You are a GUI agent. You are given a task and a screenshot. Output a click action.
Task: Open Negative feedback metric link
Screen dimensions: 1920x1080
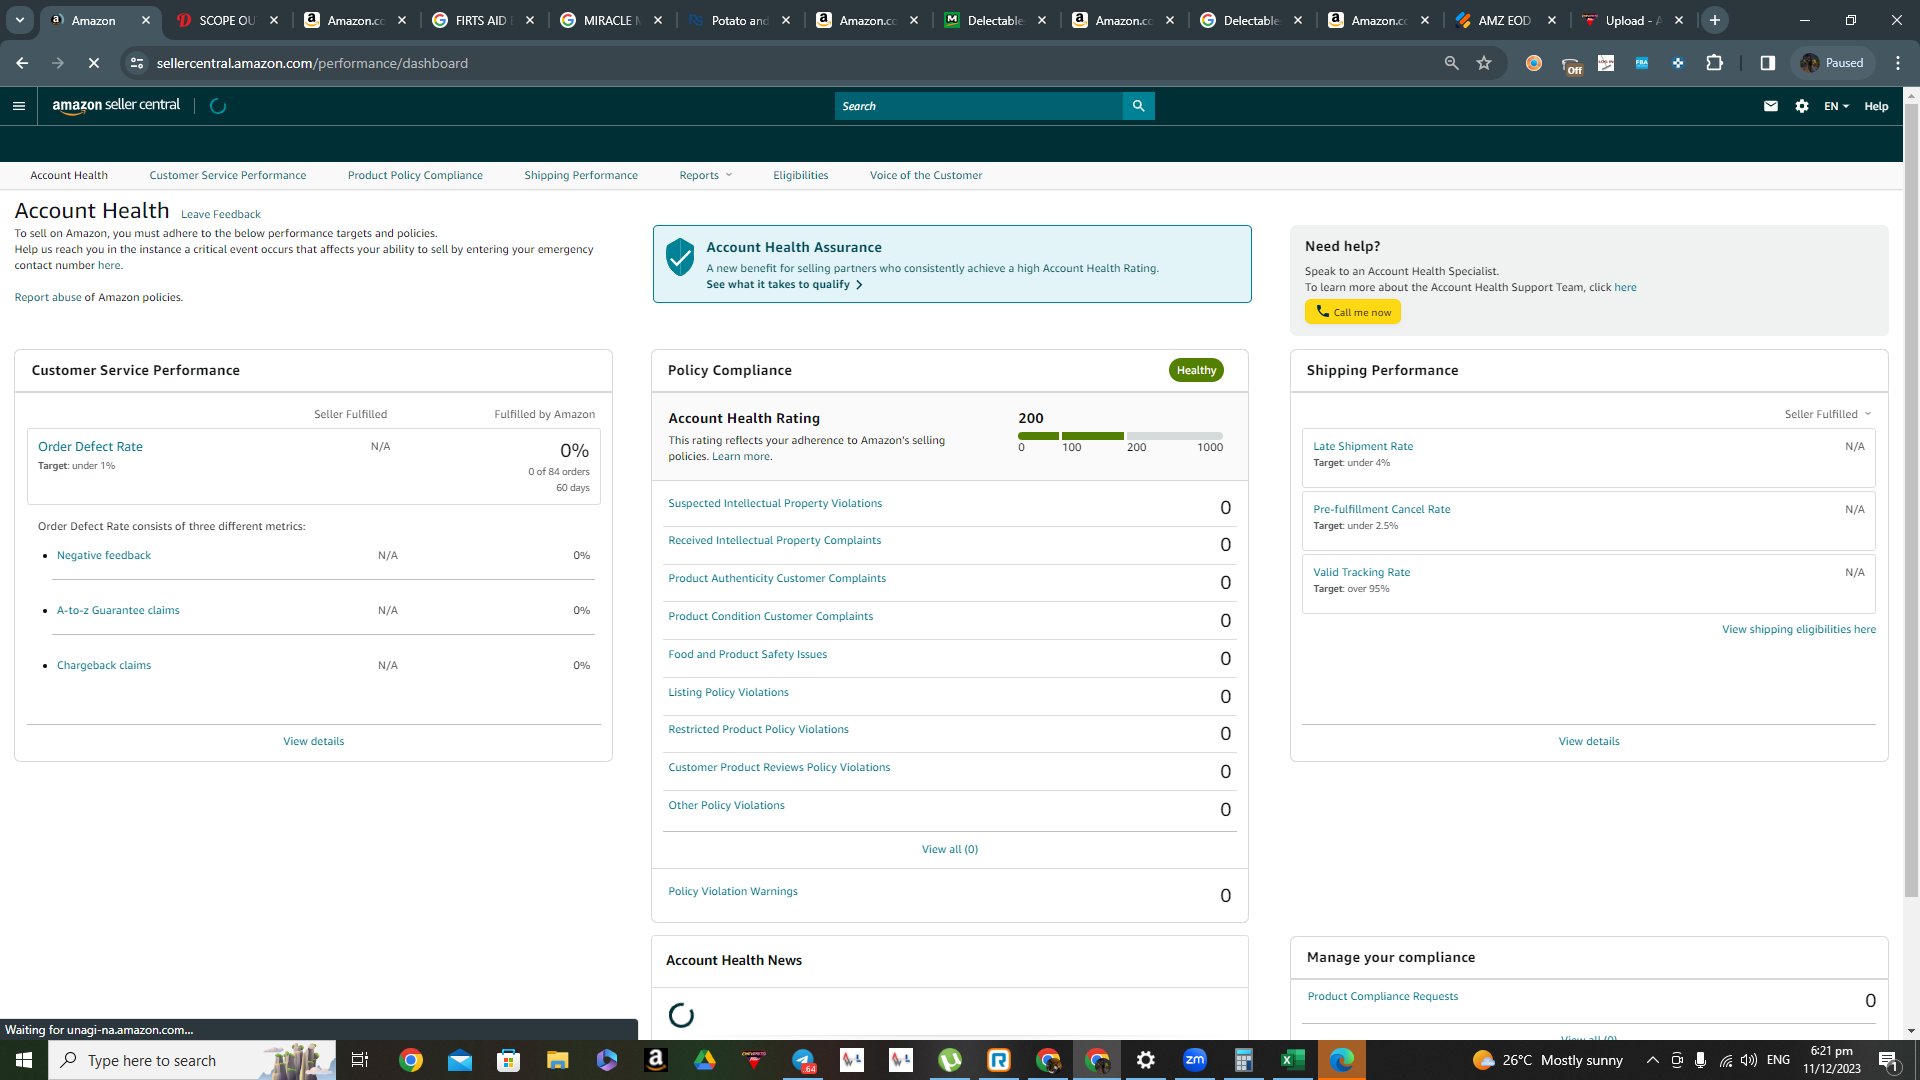[104, 556]
